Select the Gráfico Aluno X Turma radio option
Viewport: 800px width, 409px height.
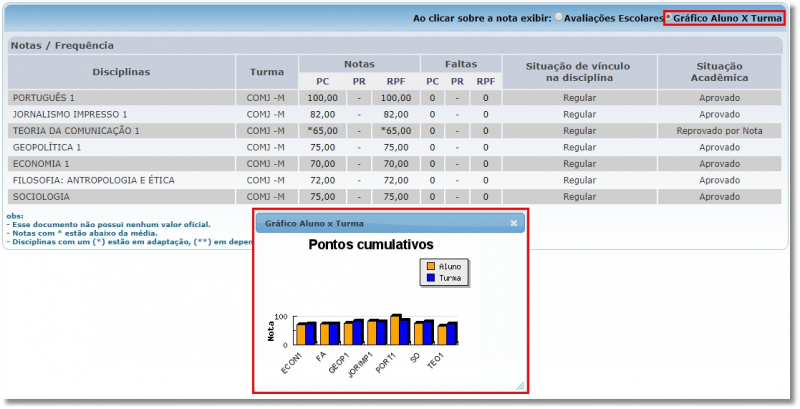[x=669, y=18]
